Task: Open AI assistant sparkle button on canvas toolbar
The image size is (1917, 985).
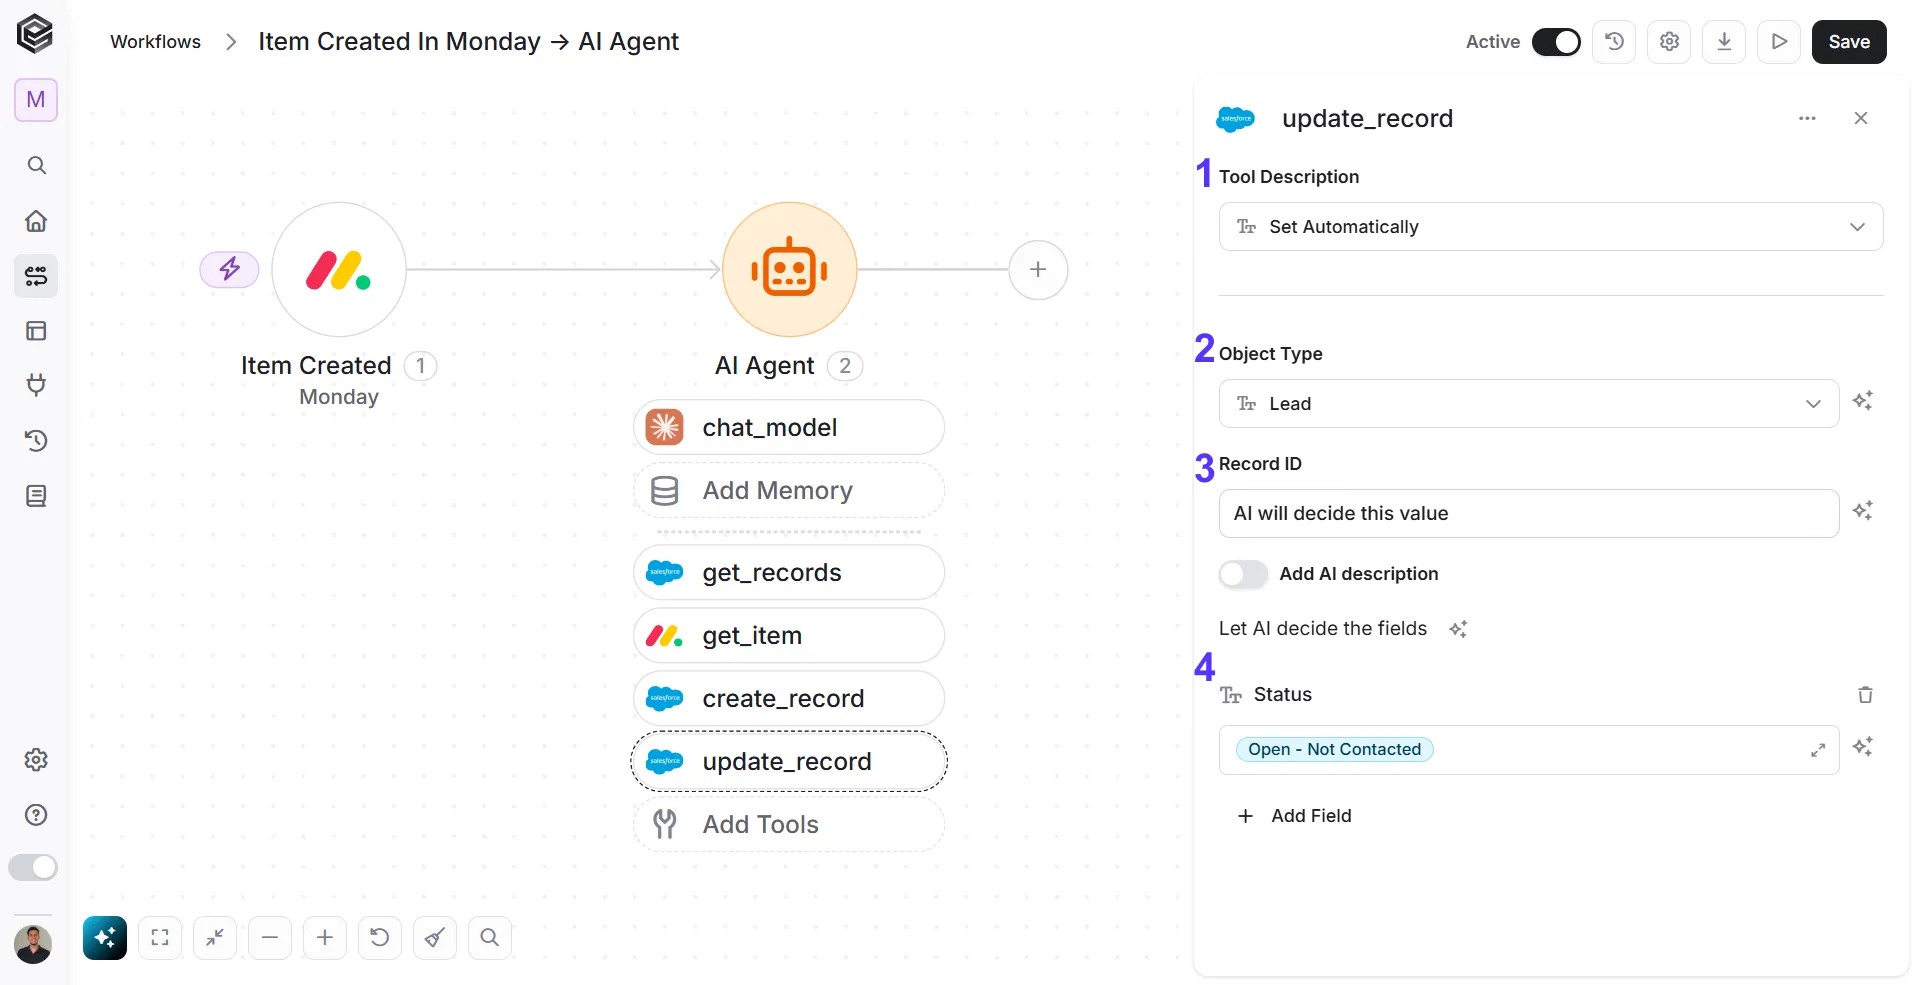Action: (x=105, y=938)
